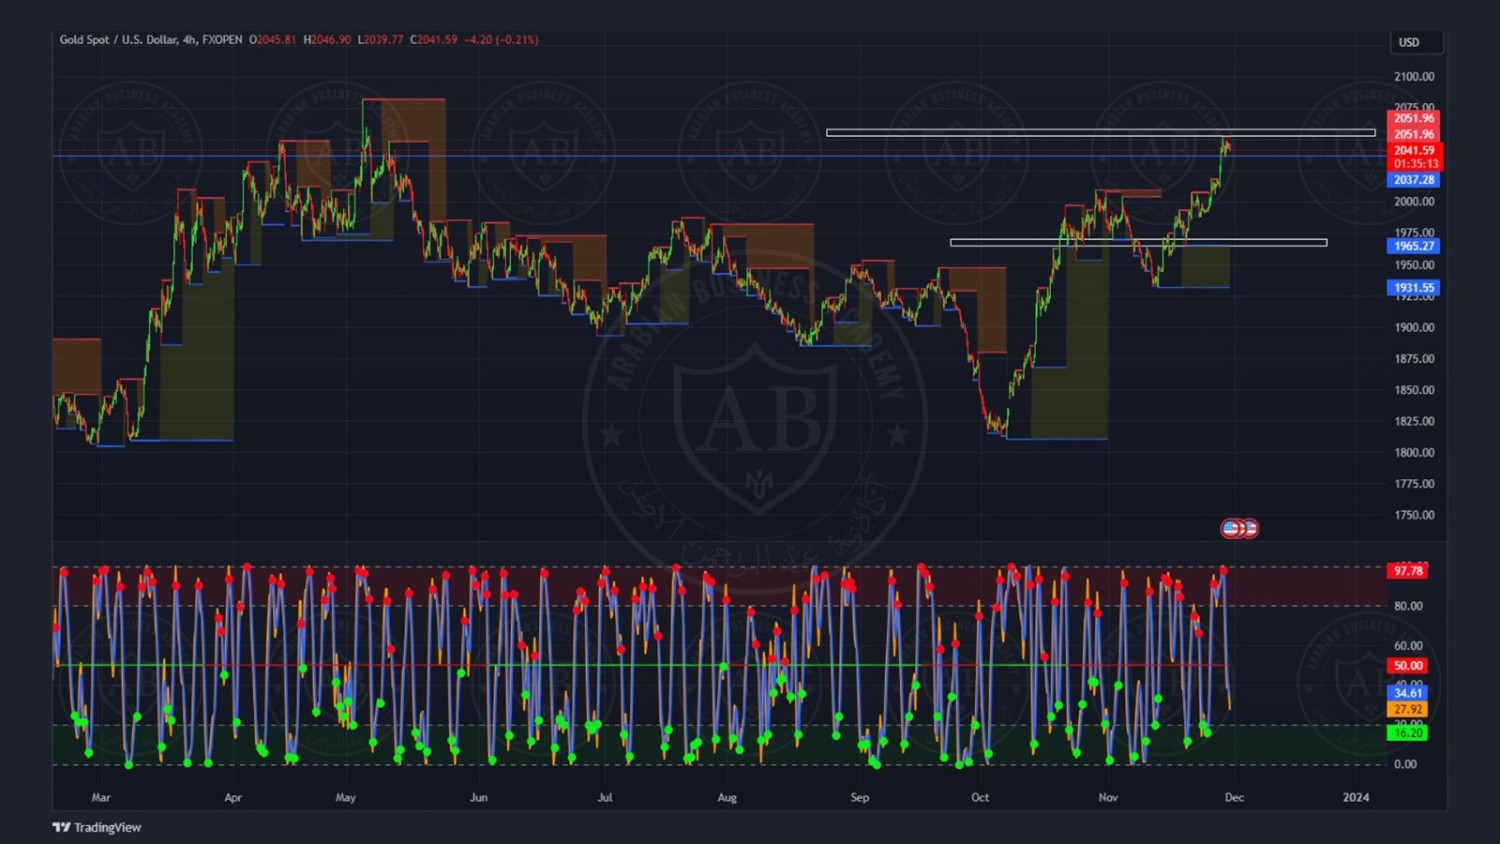1500x844 pixels.
Task: Select the 4h interval label in the chart legend
Action: point(189,40)
